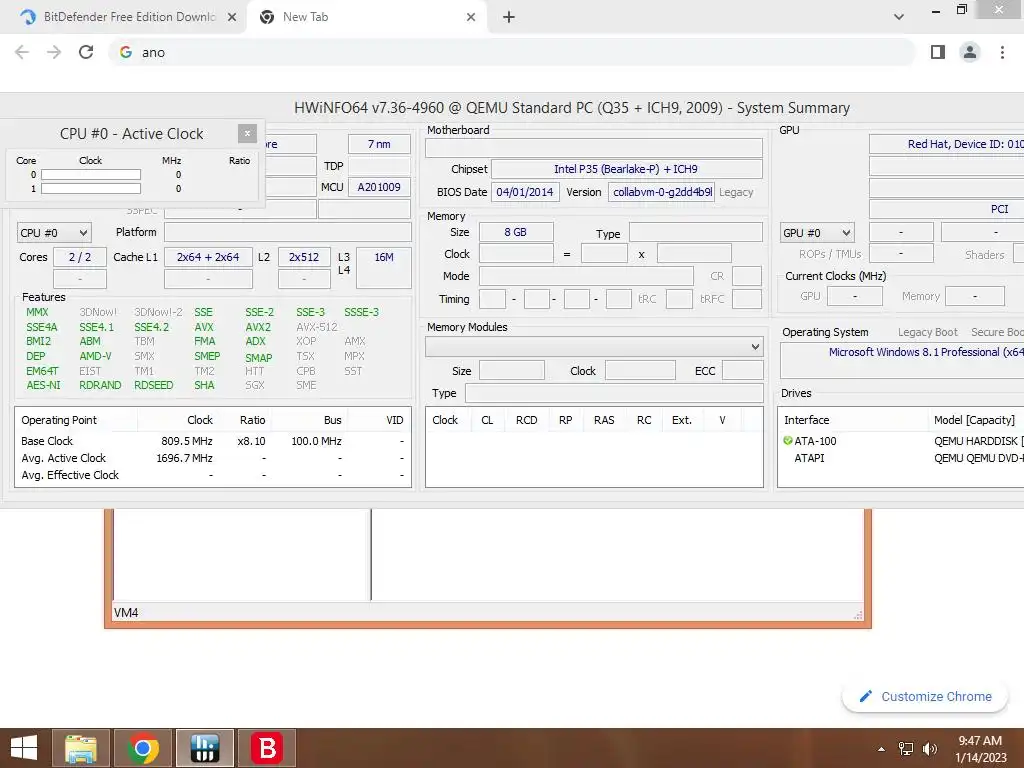The width and height of the screenshot is (1024, 768).
Task: Click the VM4 label in the page
Action: coord(126,613)
